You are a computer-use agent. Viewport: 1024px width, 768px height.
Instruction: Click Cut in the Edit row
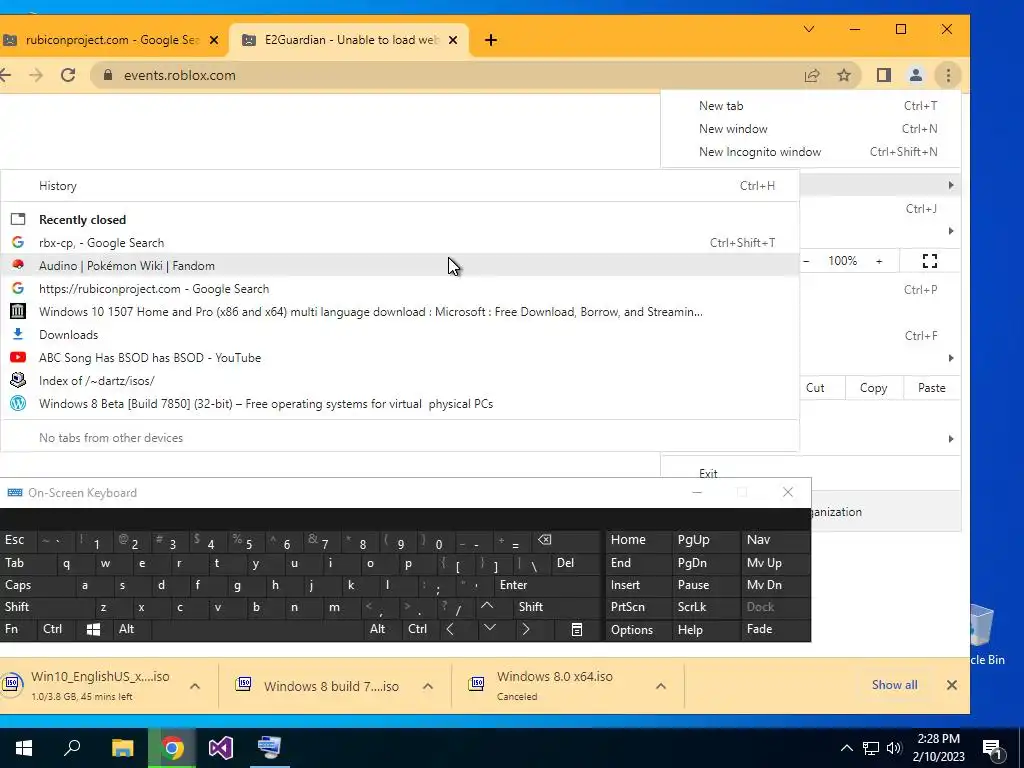(815, 388)
